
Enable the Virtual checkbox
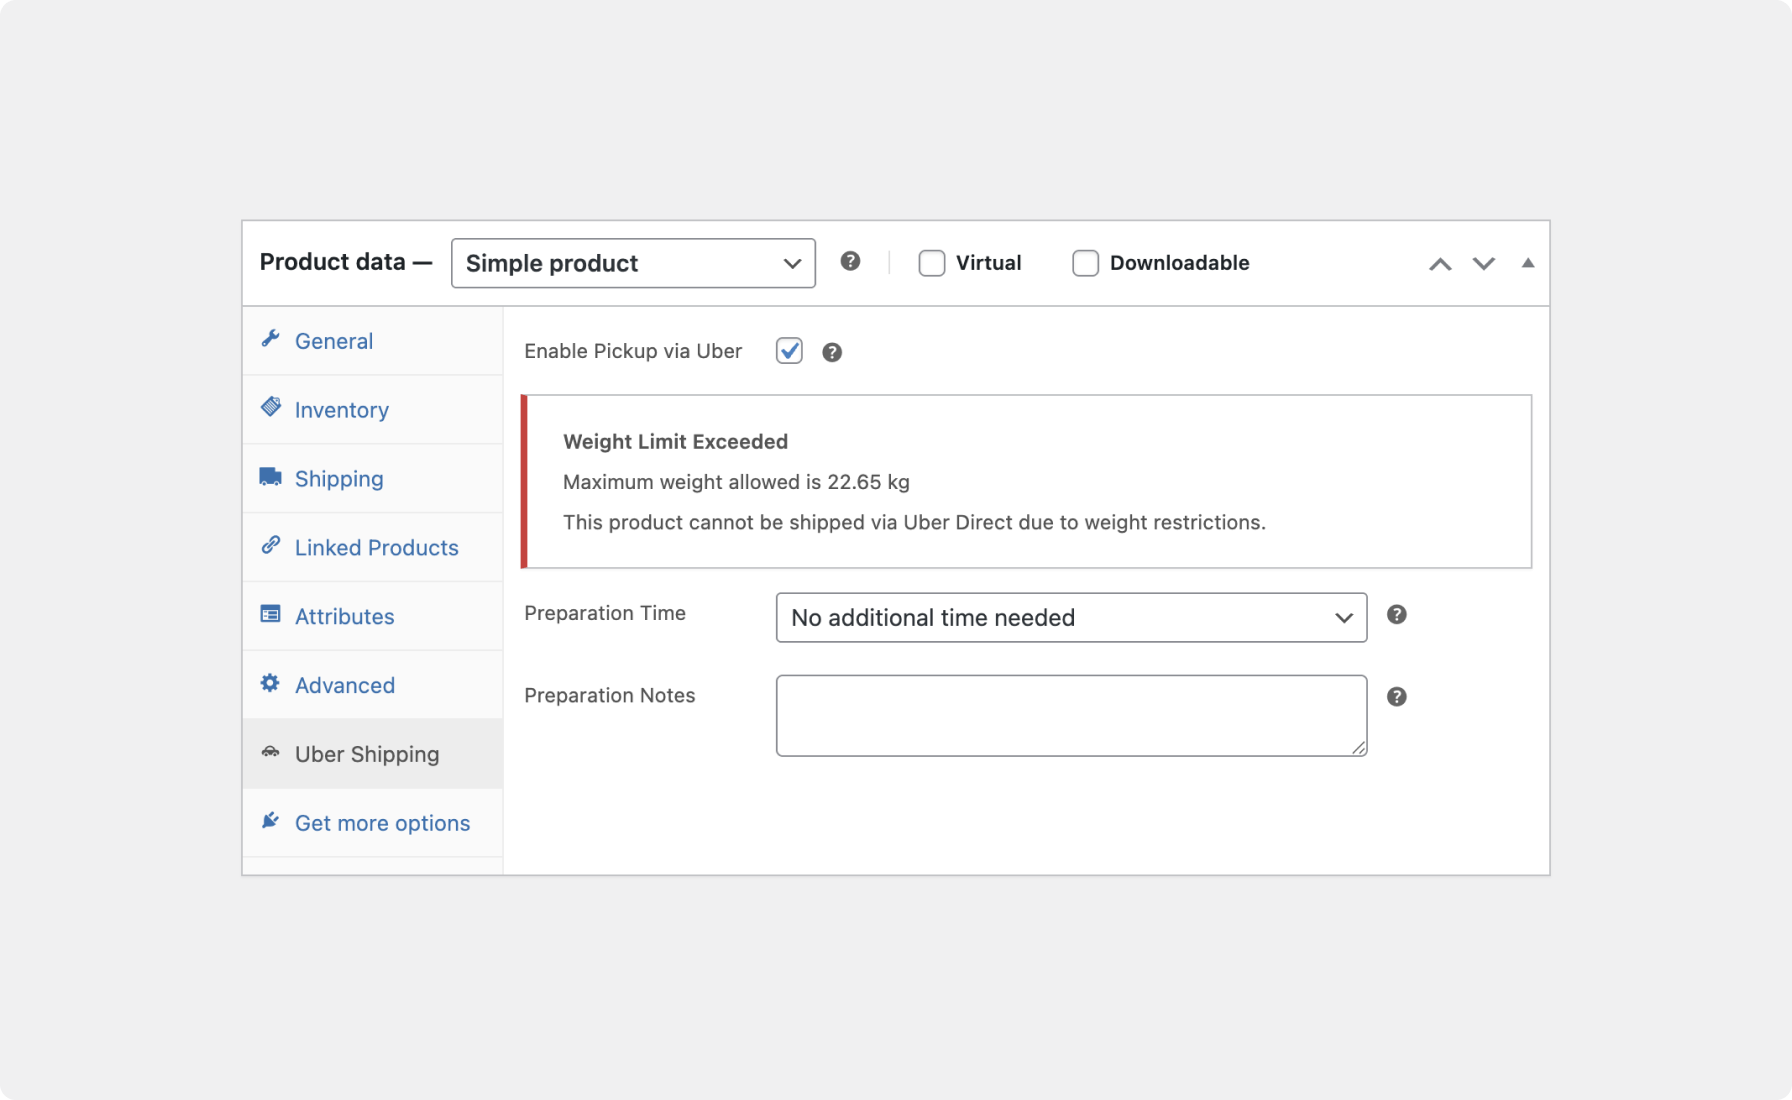point(931,262)
